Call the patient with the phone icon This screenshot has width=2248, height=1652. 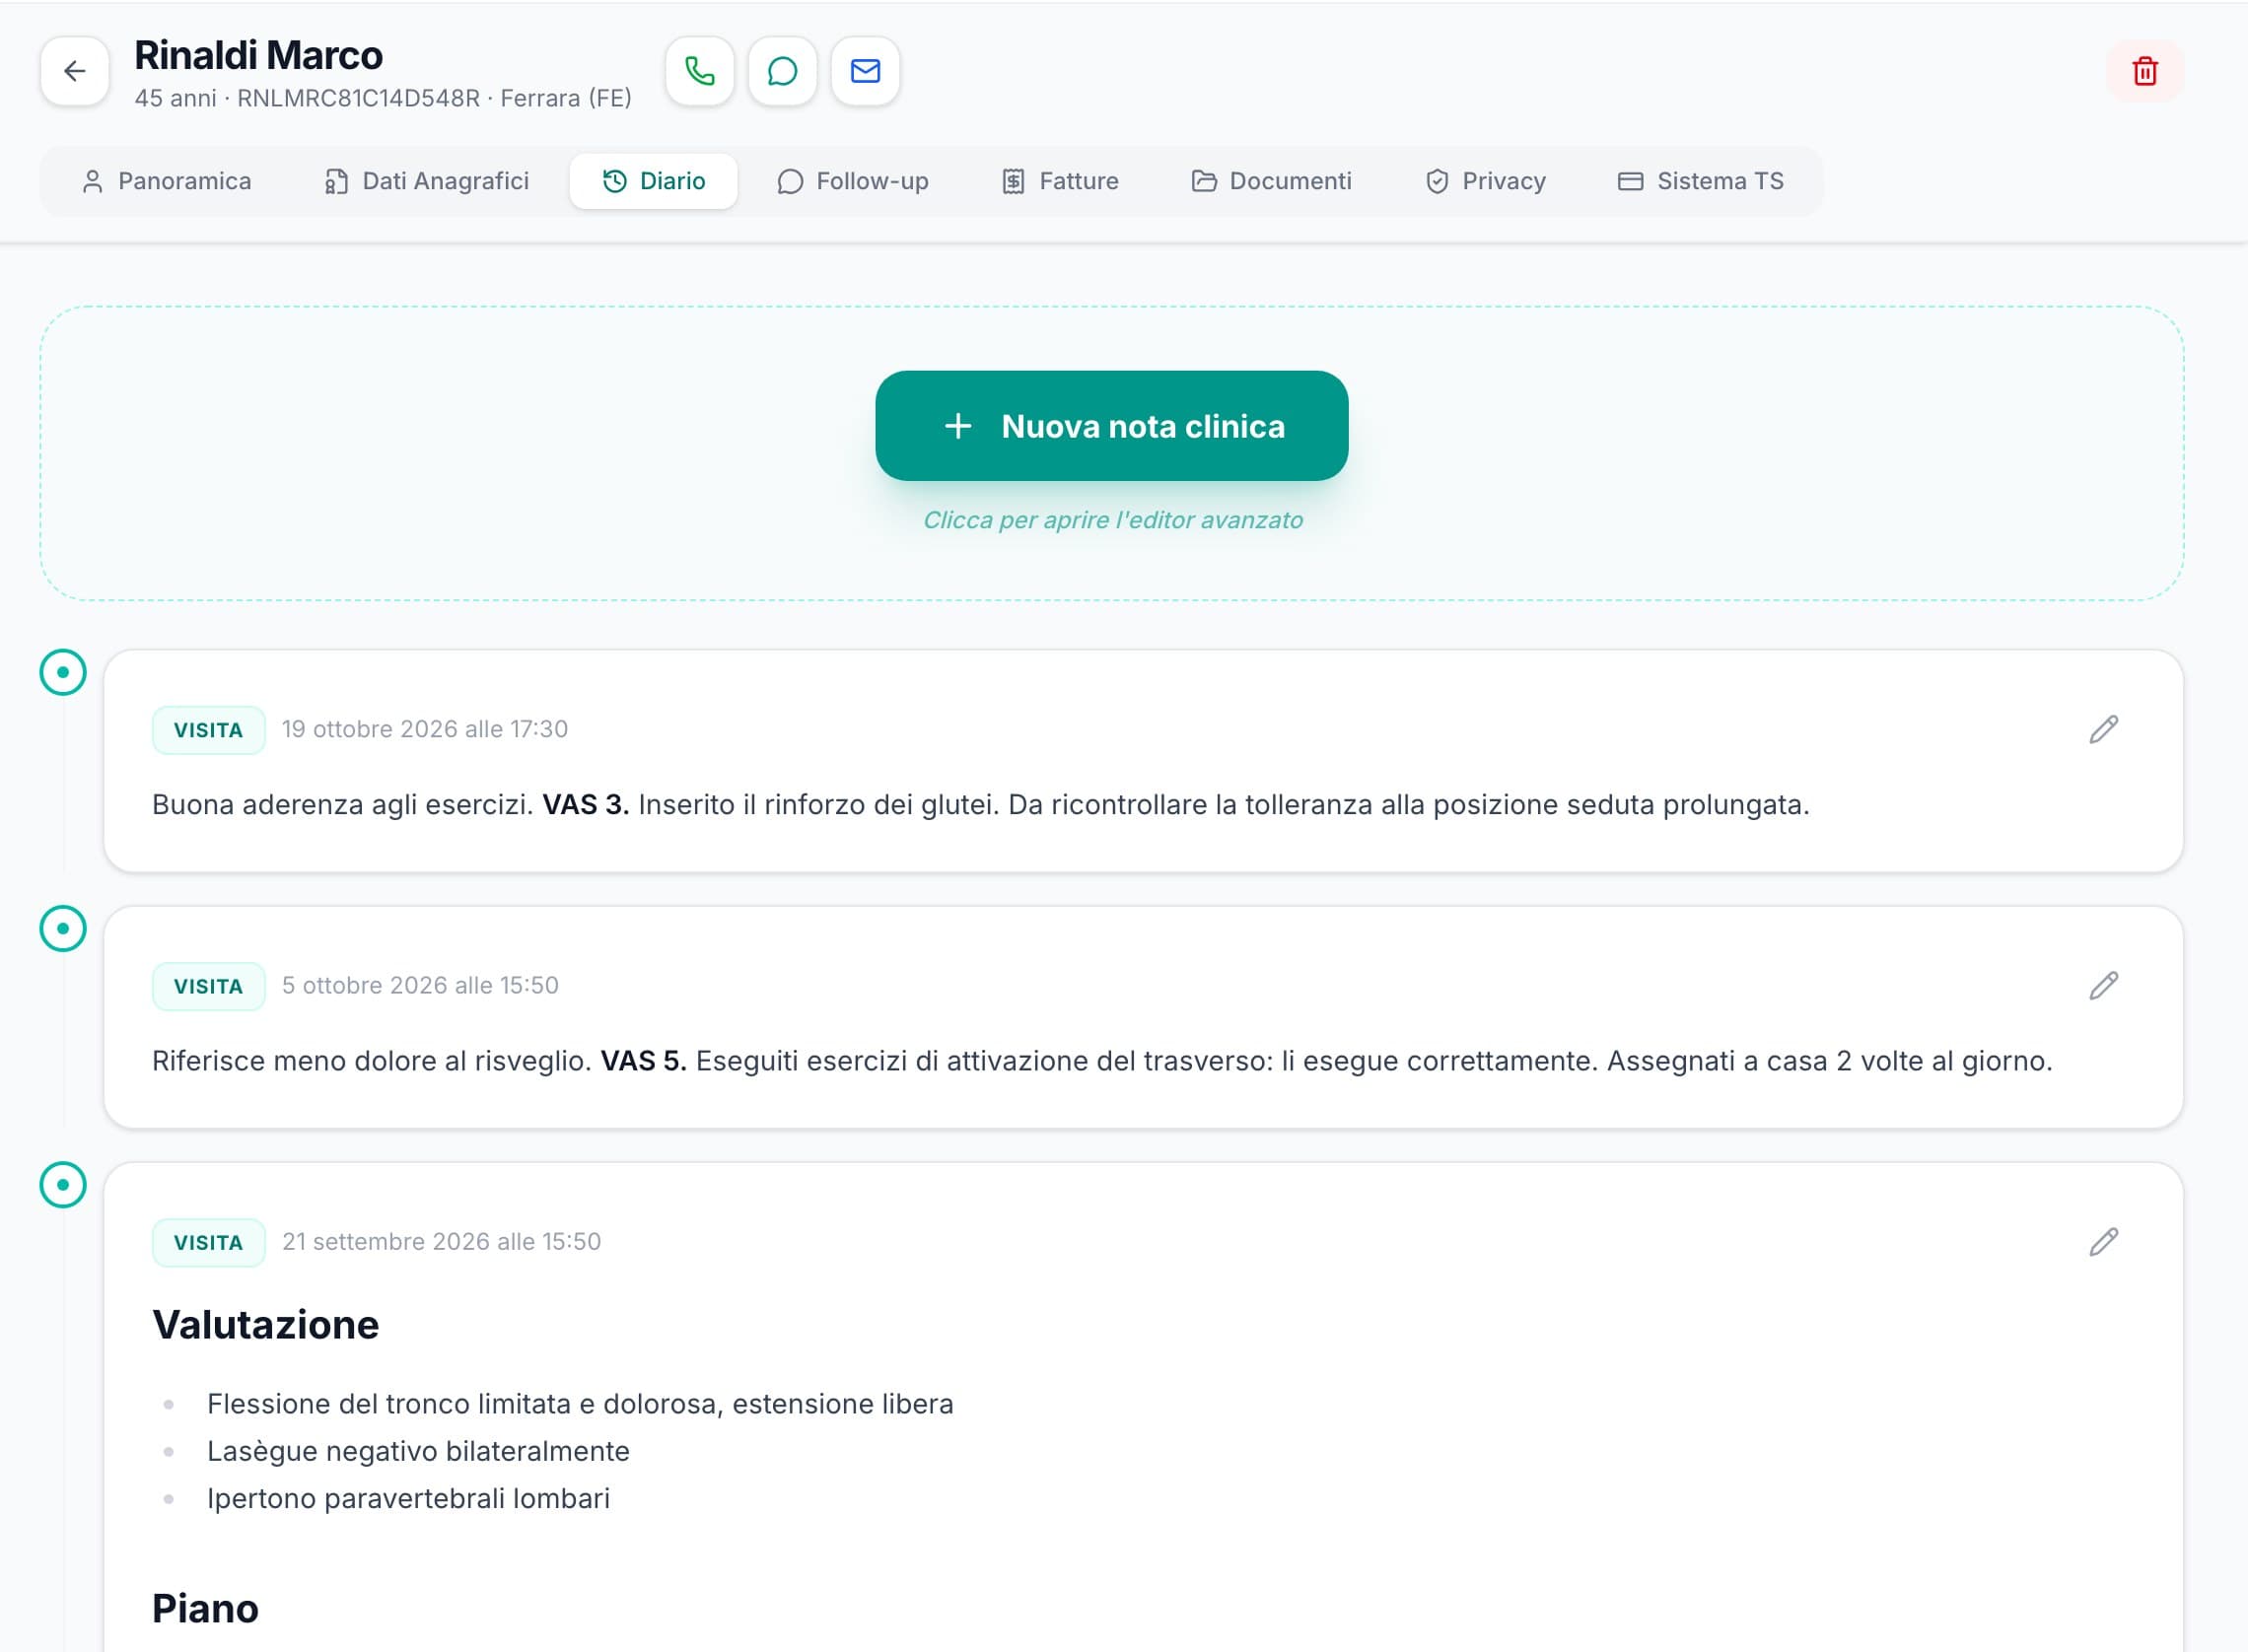click(x=700, y=71)
